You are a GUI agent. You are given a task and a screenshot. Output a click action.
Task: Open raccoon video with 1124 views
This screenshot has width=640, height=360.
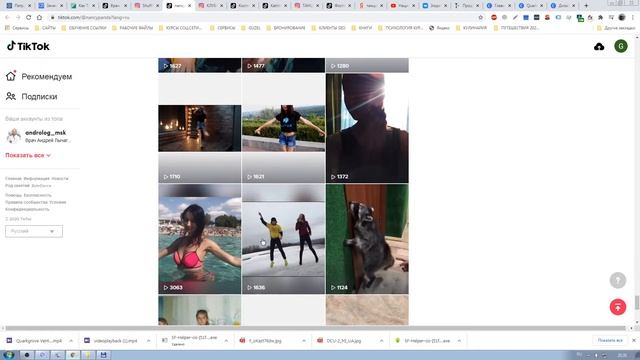click(367, 239)
